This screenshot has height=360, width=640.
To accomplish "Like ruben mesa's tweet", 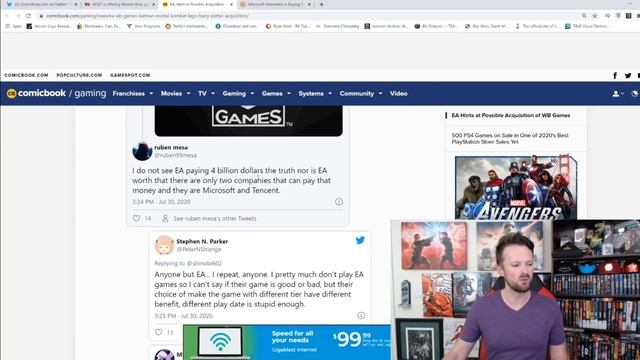I will click(x=136, y=218).
